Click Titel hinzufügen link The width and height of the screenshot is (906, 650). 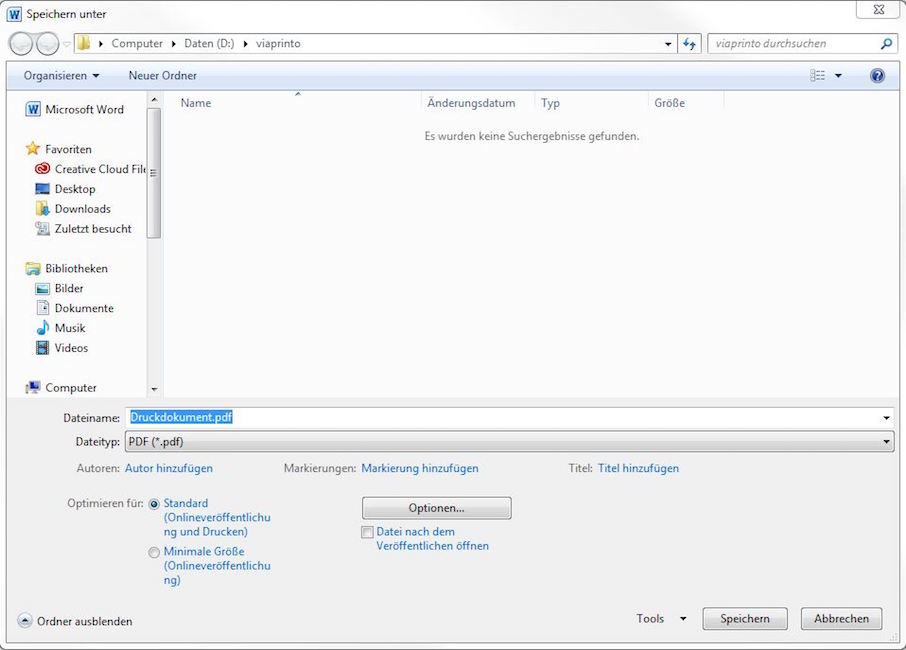pyautogui.click(x=638, y=469)
